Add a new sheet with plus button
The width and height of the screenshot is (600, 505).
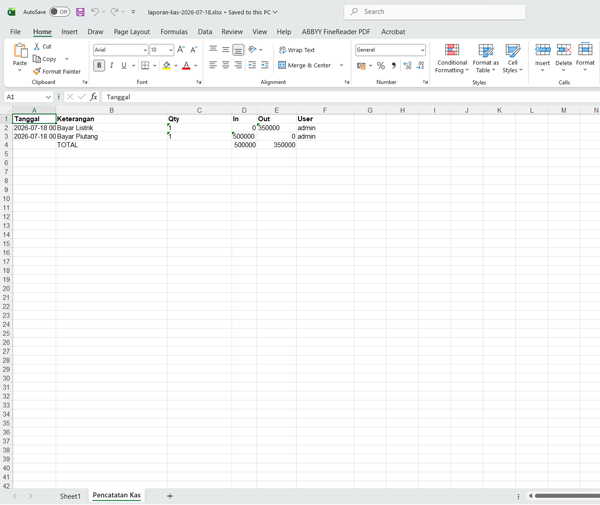tap(170, 496)
